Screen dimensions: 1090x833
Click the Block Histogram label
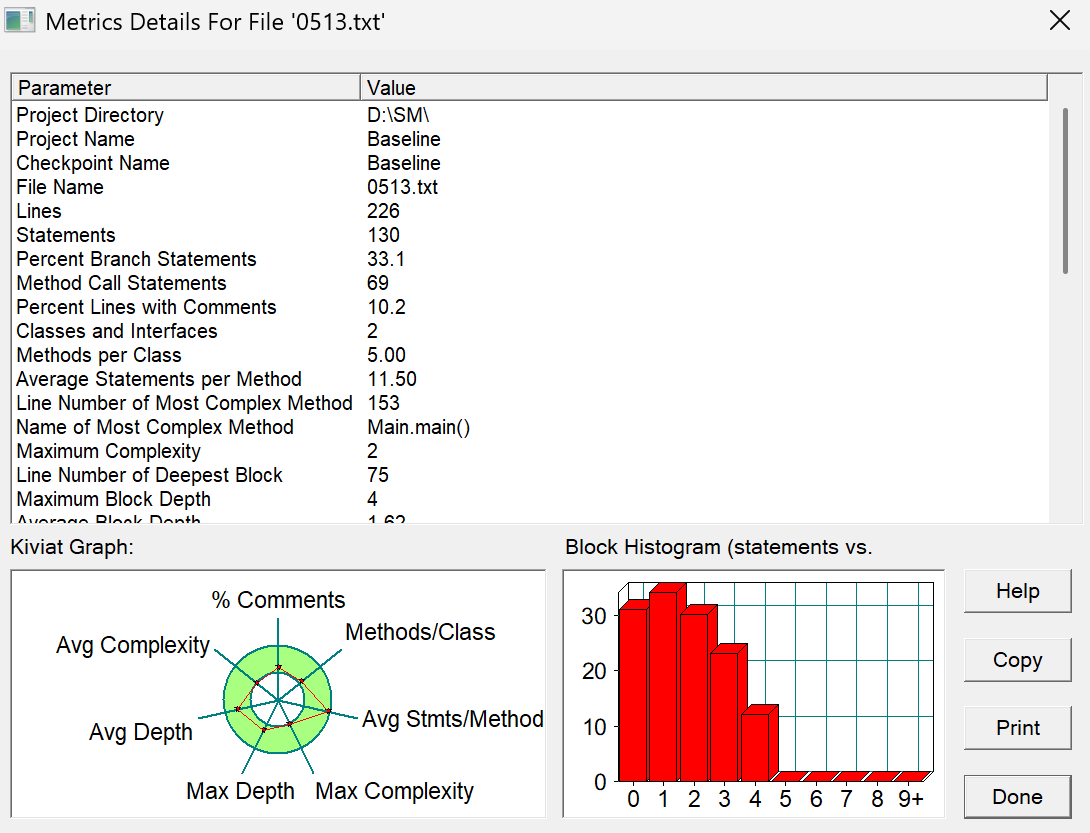[x=718, y=547]
